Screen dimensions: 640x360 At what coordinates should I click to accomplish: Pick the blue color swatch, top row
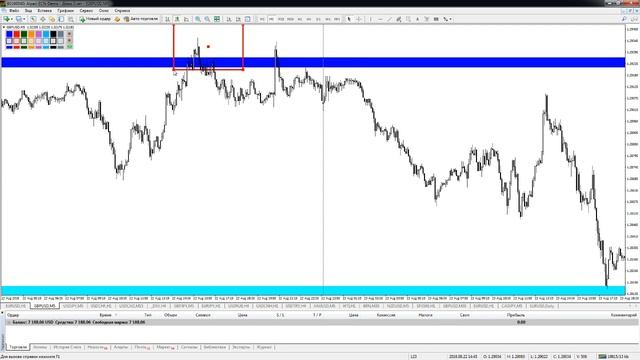[x=9, y=34]
